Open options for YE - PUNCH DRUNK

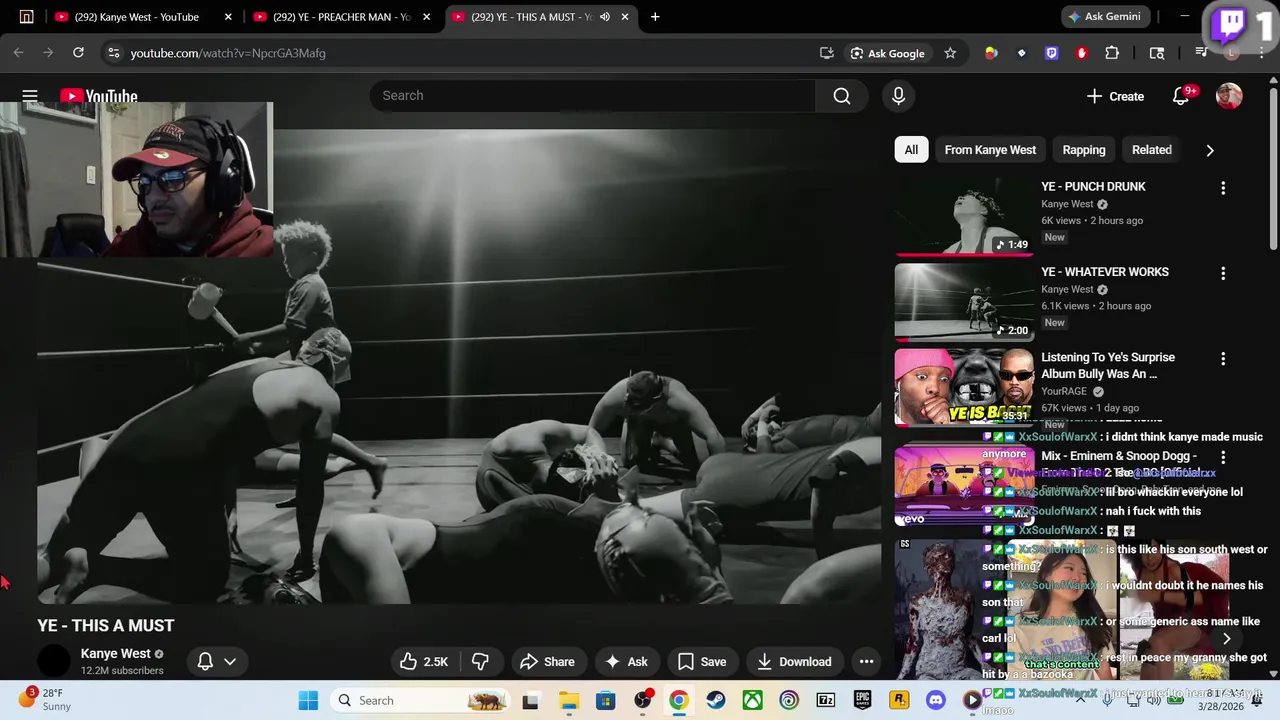pos(1223,188)
